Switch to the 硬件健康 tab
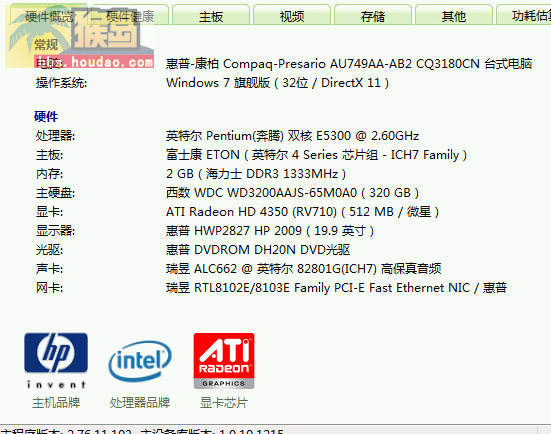 (x=130, y=16)
